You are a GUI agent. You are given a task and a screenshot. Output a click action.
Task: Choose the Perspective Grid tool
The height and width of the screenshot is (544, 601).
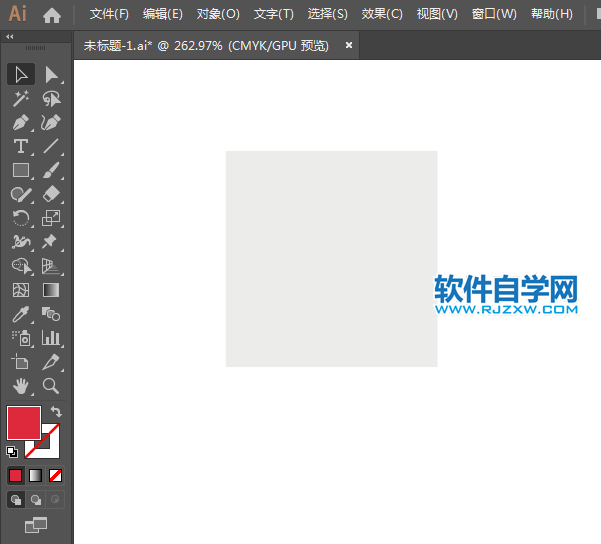click(x=51, y=266)
